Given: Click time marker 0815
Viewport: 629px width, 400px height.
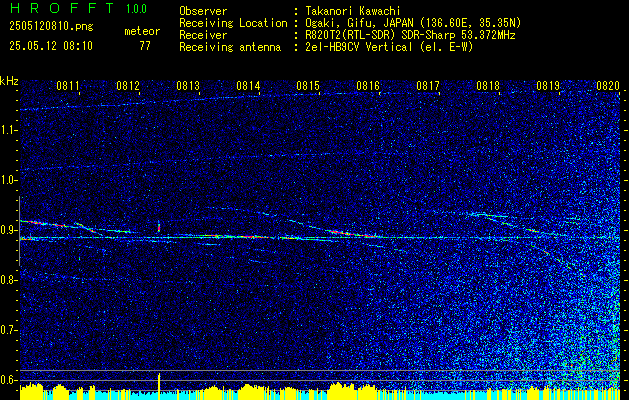Looking at the screenshot, I should 308,86.
